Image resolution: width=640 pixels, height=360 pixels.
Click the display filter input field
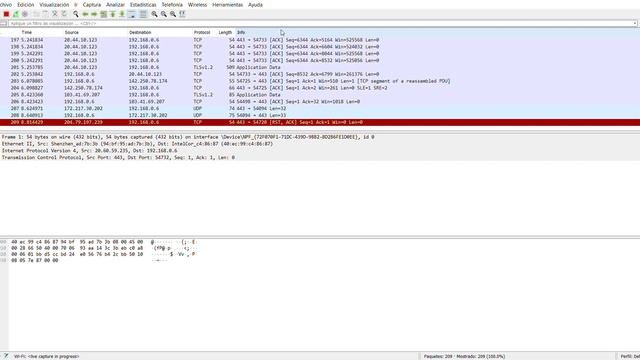(320, 24)
